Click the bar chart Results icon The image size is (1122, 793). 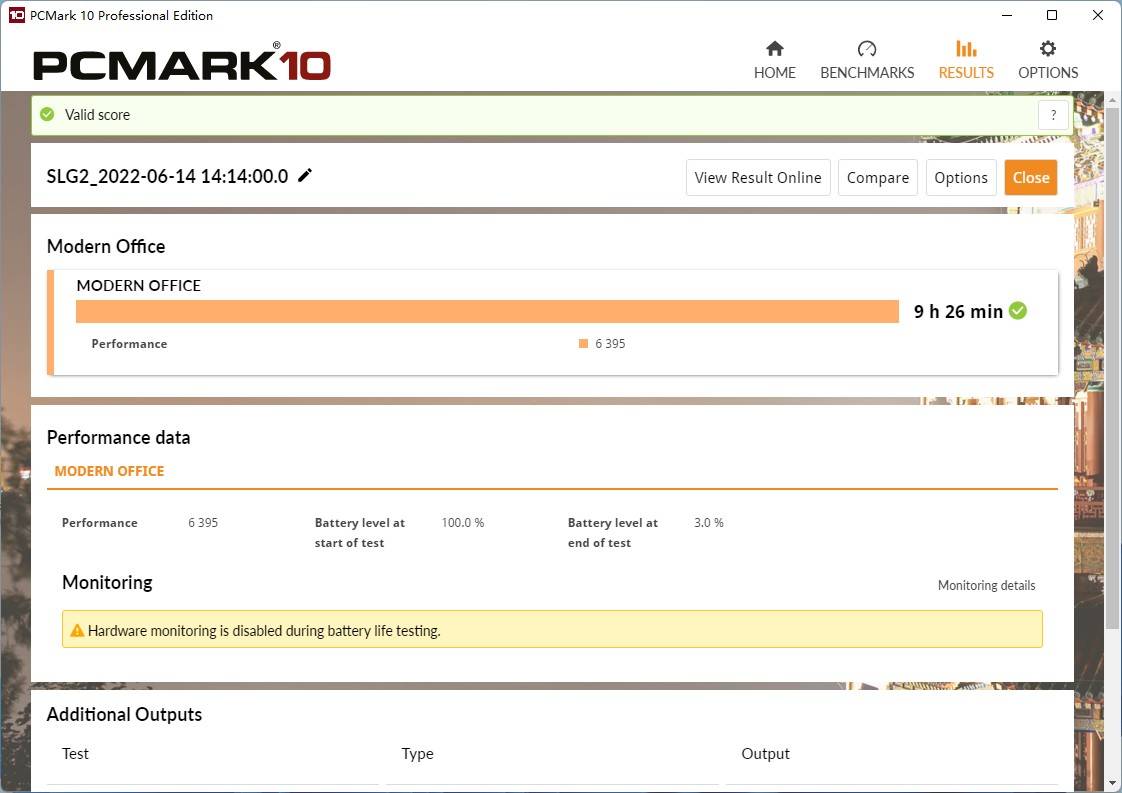pyautogui.click(x=966, y=49)
